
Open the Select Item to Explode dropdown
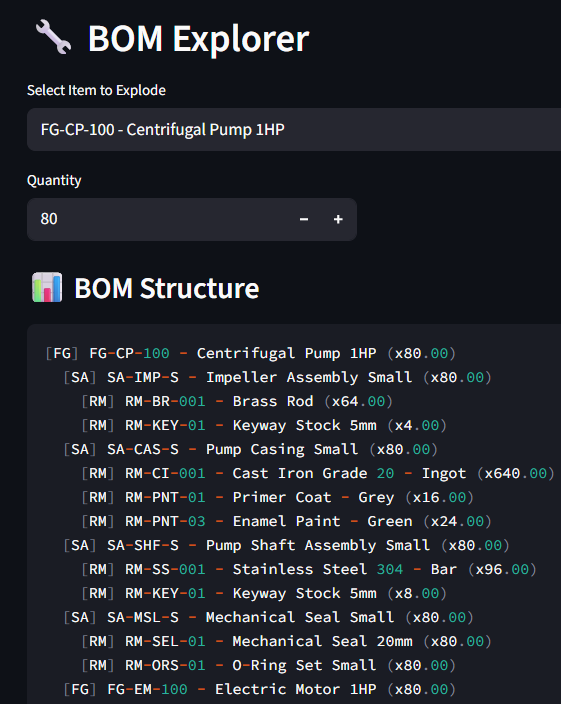(x=294, y=129)
